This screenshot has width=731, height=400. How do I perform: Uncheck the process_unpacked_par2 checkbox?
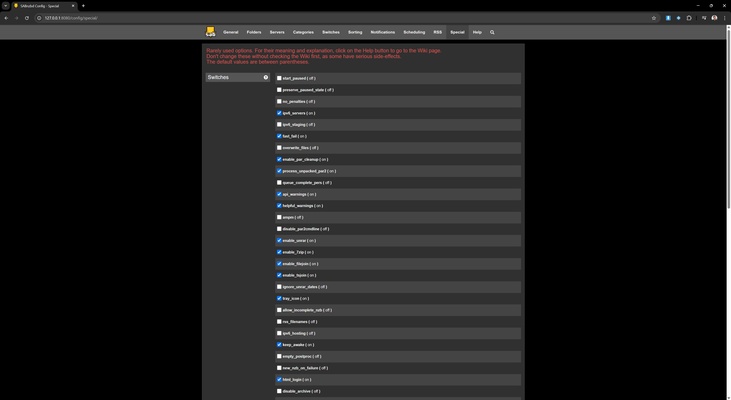(x=279, y=171)
